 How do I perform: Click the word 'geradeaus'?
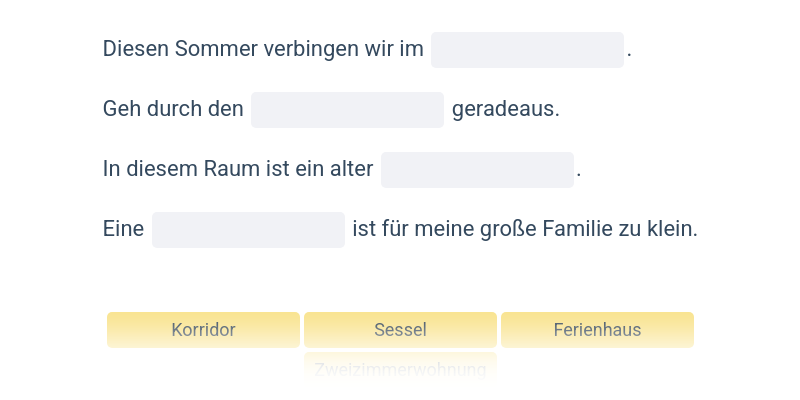click(503, 109)
